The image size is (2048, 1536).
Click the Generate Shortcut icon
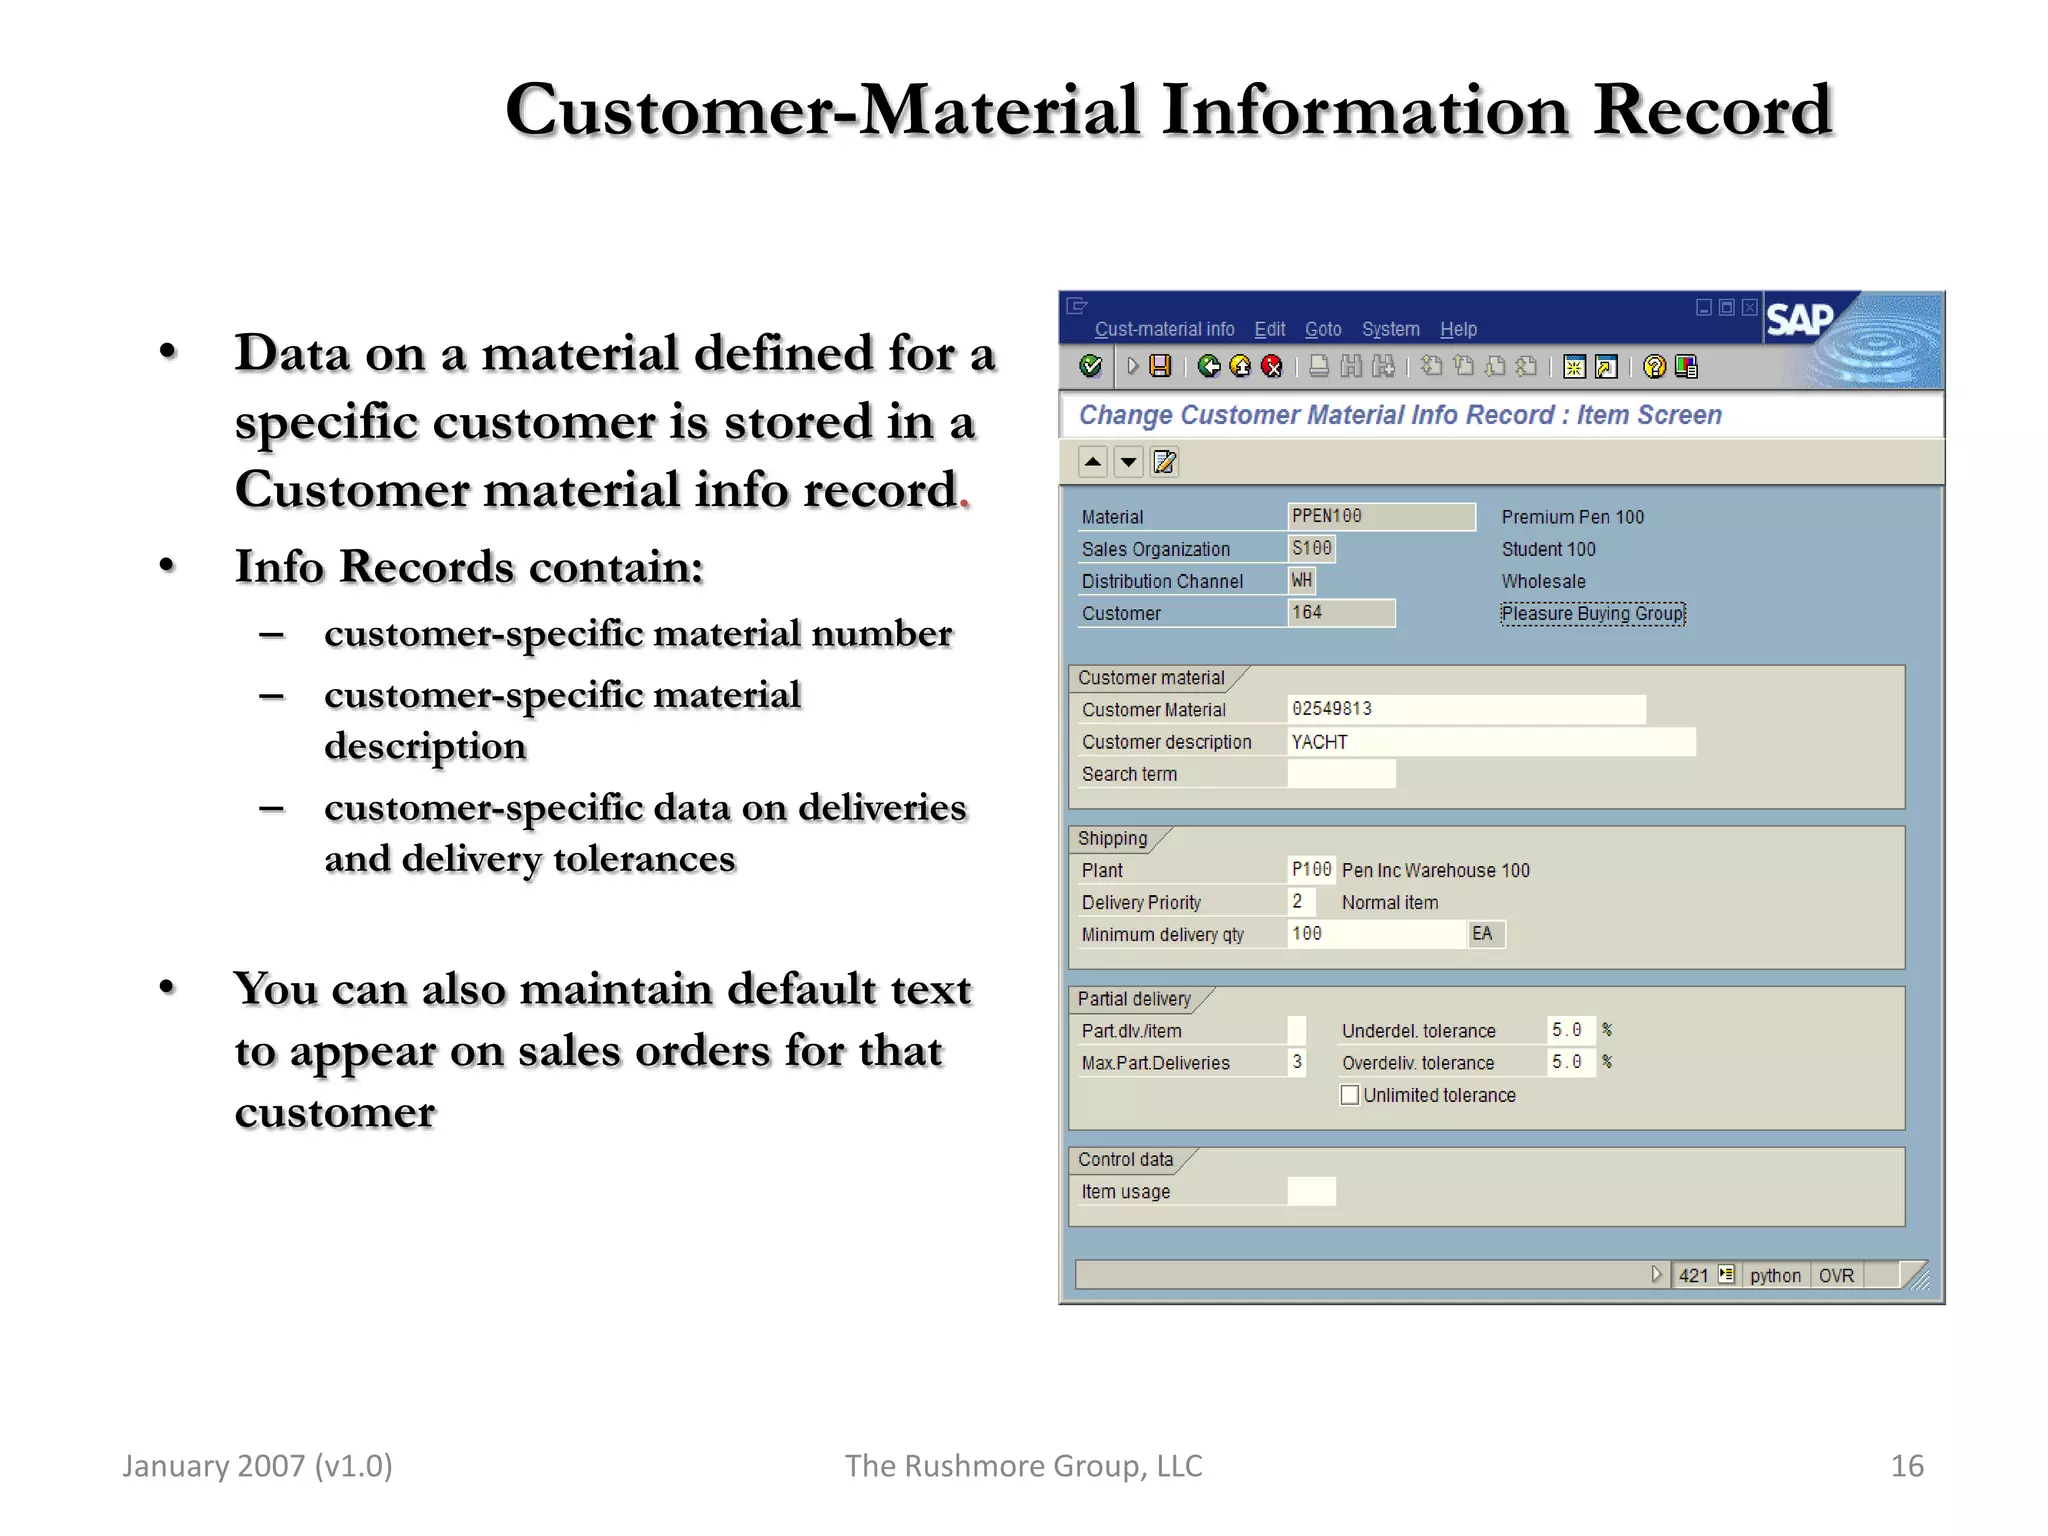tap(1606, 367)
